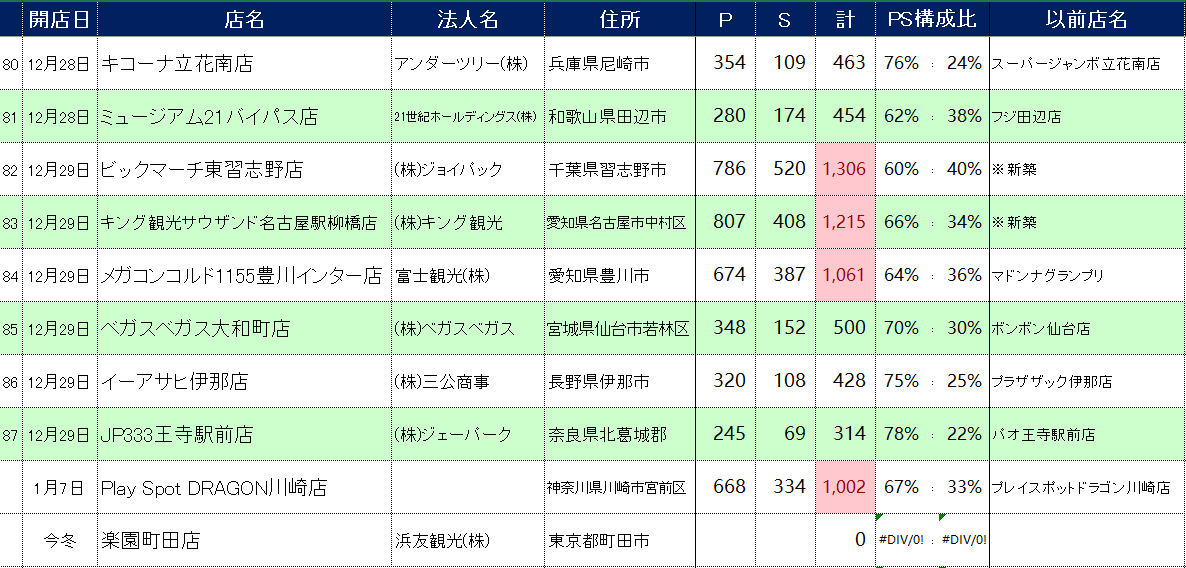Click store name ミュージアム21バイパス店

(210, 116)
